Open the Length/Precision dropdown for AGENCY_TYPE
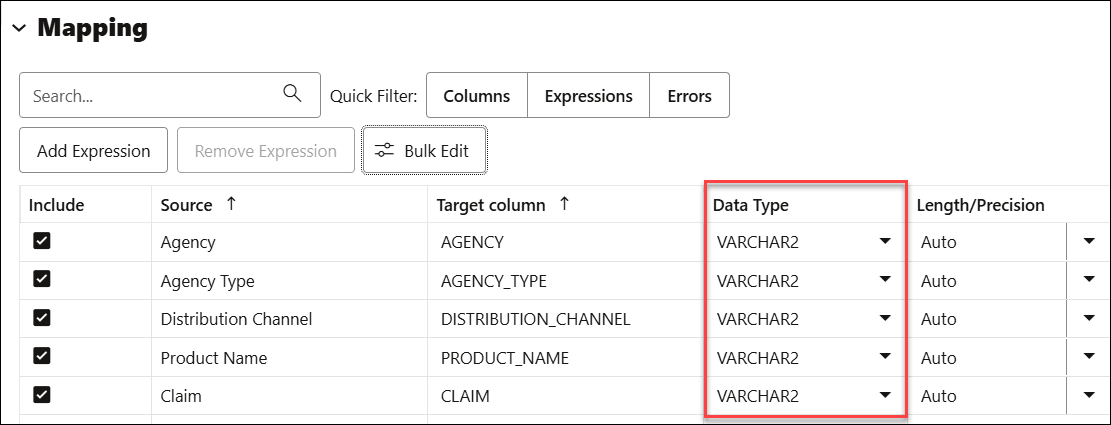Image resolution: width=1111 pixels, height=425 pixels. 1089,281
